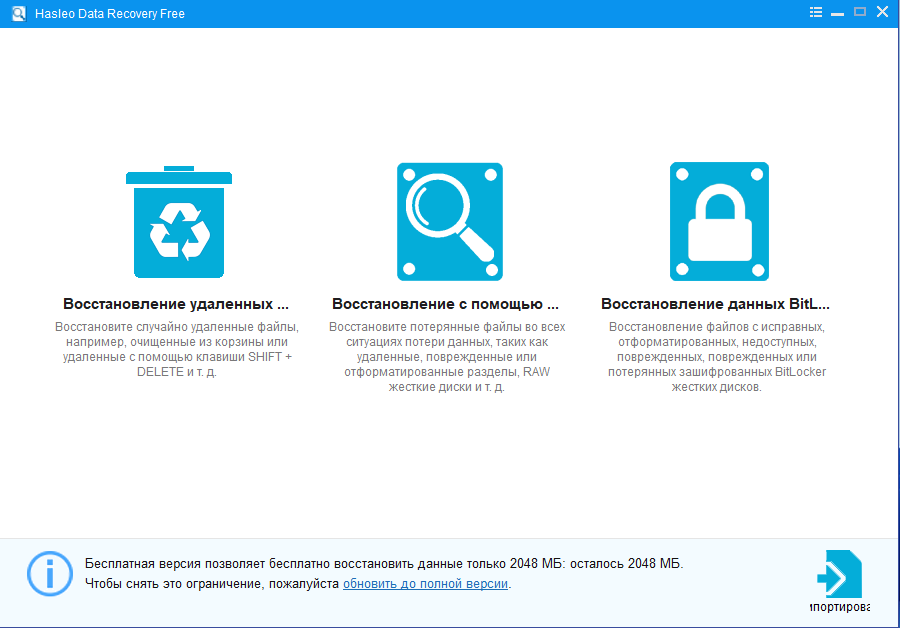Click the description mentioning зашифрованных BitLocker
Image resolution: width=900 pixels, height=628 pixels.
pos(717,356)
